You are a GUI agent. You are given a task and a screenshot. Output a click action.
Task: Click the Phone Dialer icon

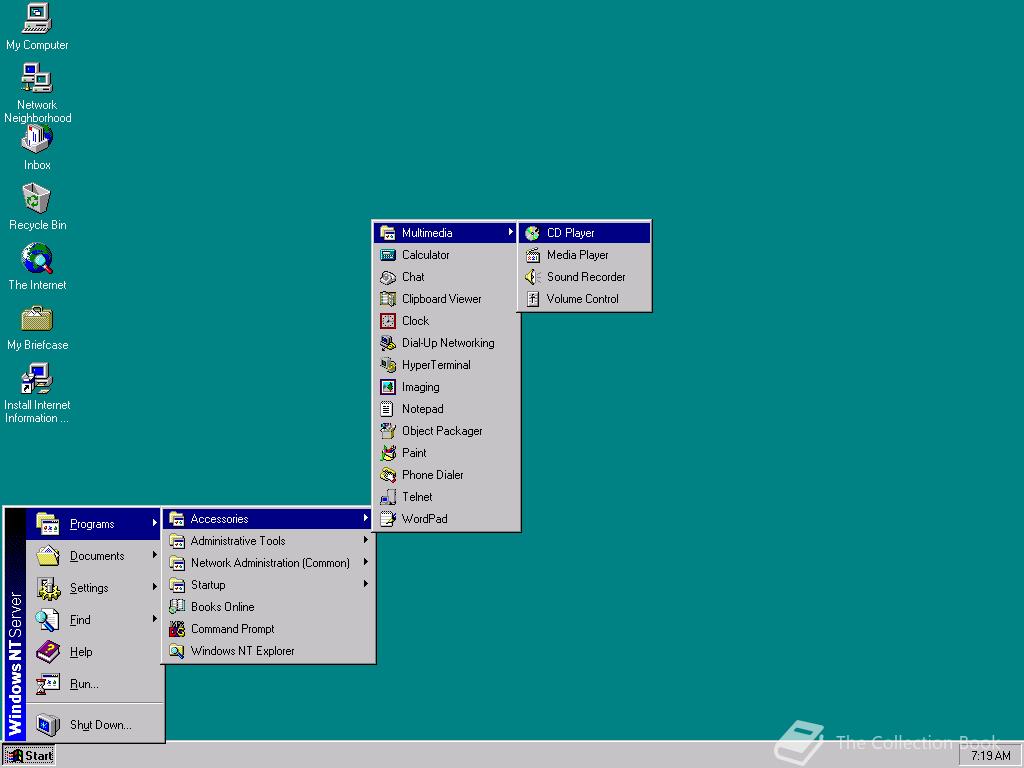[x=388, y=475]
